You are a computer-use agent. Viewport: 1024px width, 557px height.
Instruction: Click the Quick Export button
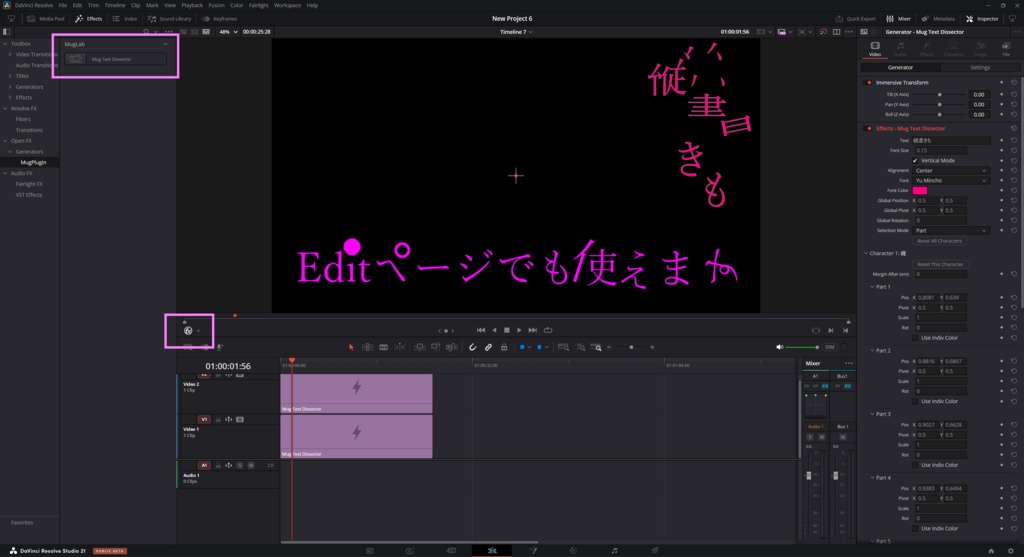coord(856,19)
